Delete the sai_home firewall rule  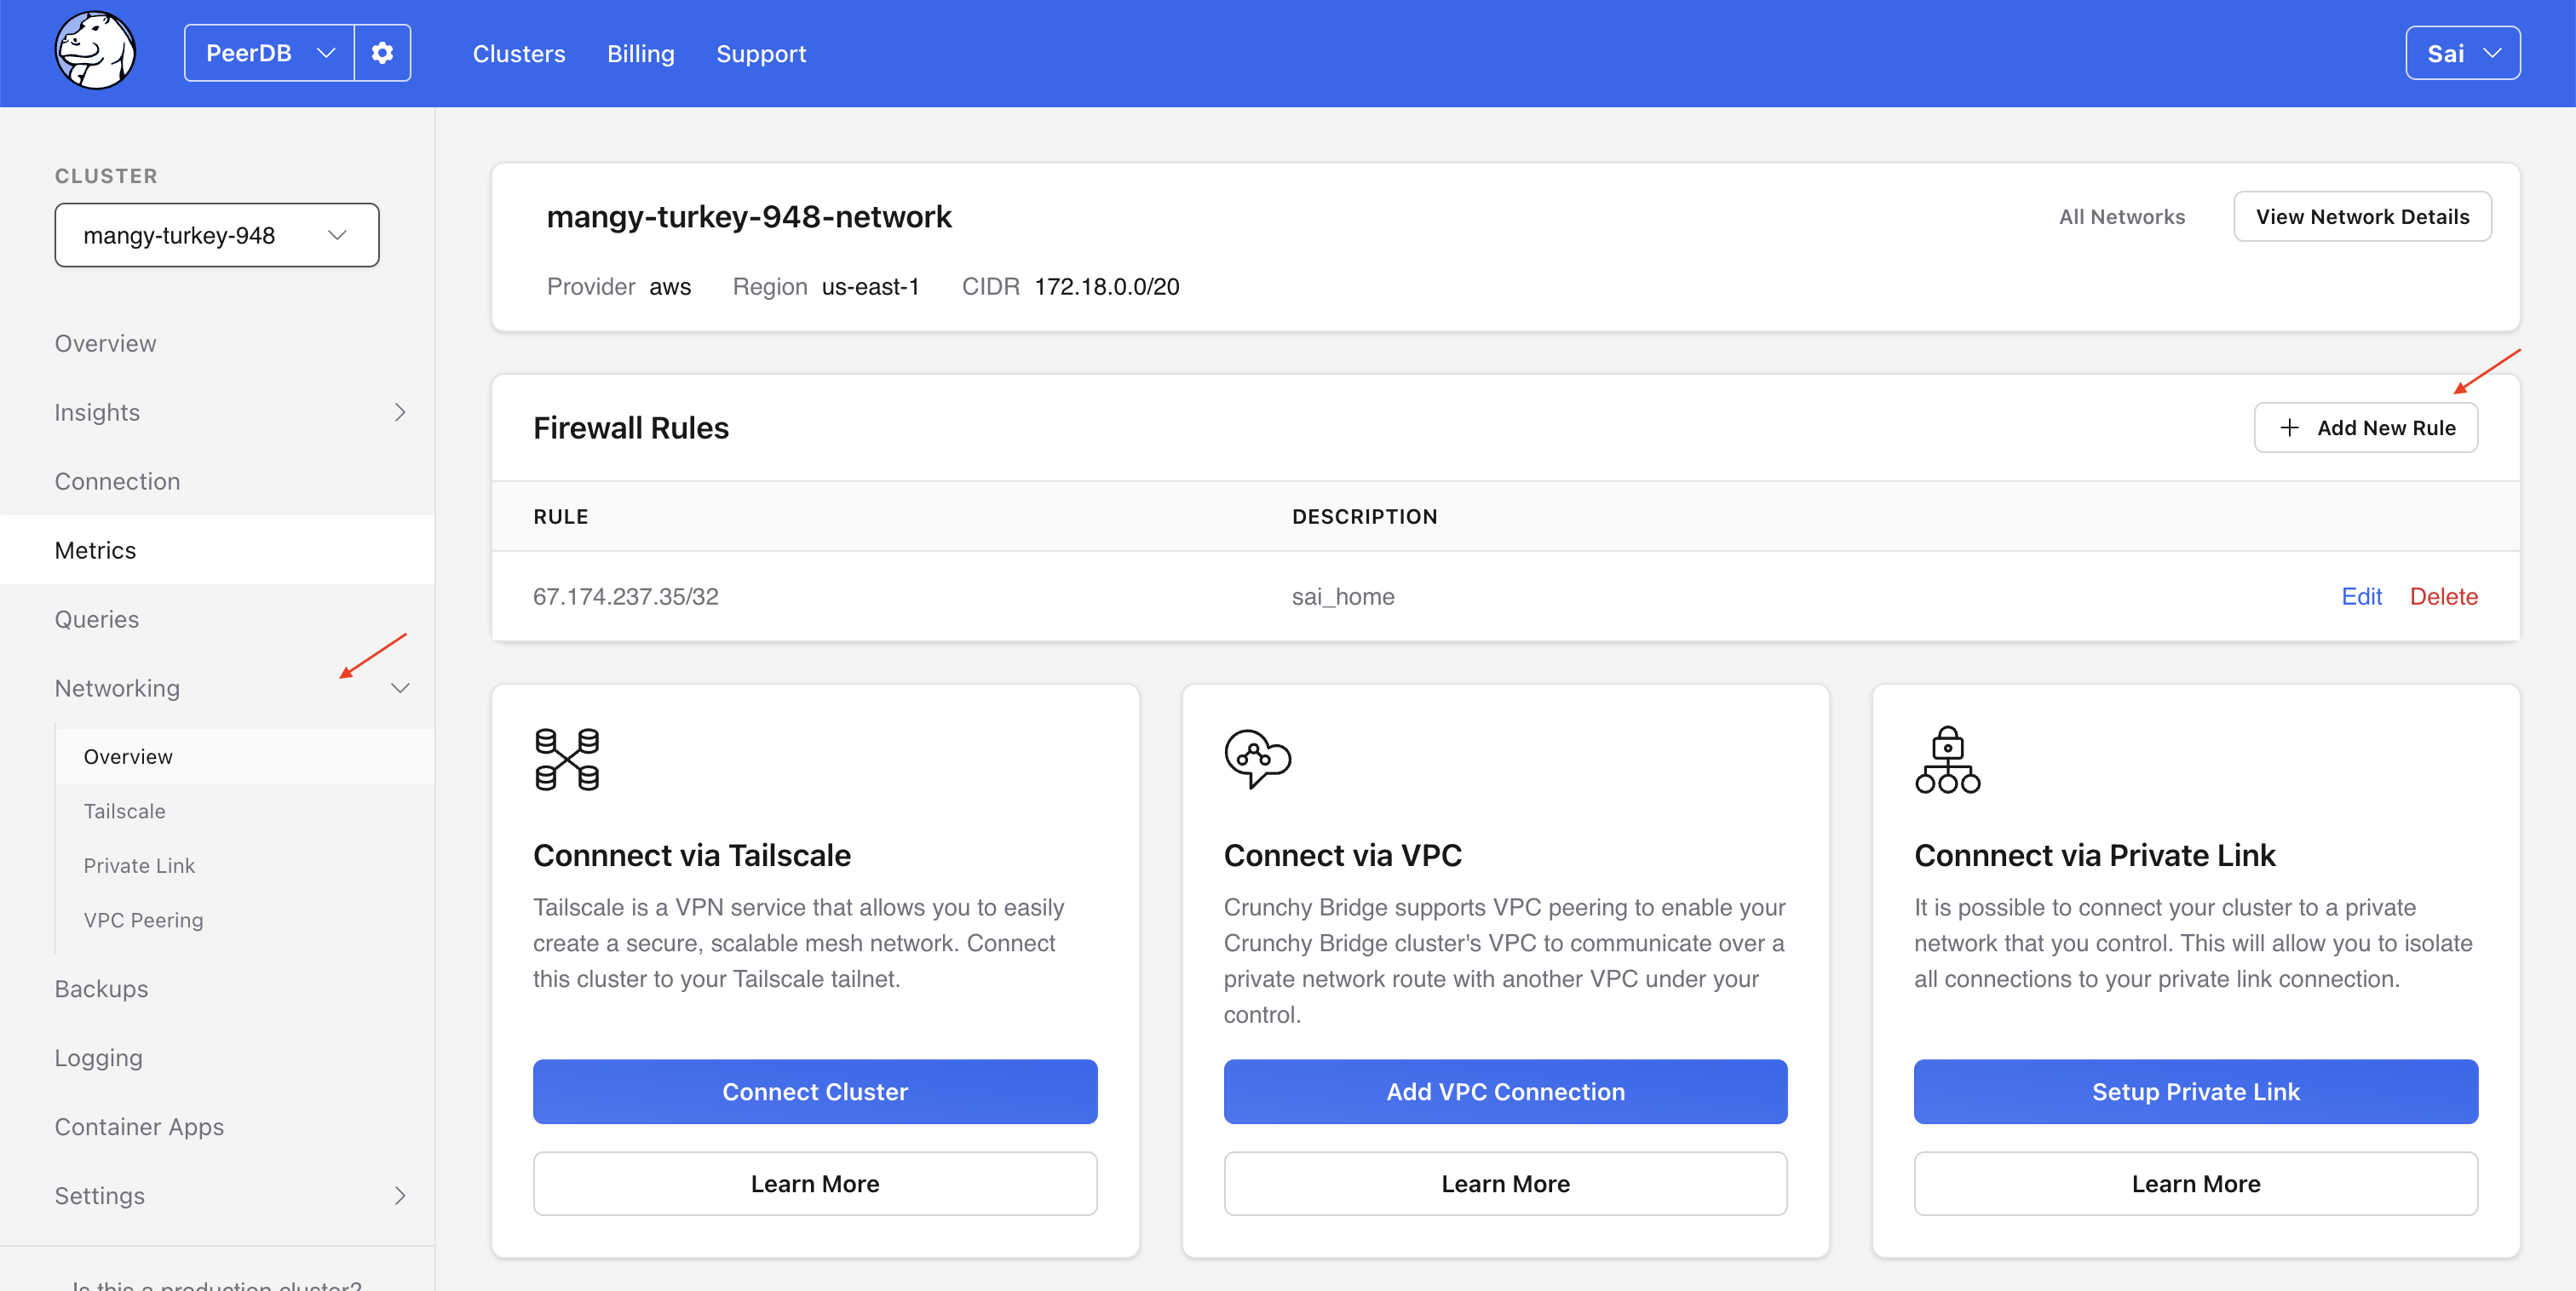point(2443,597)
